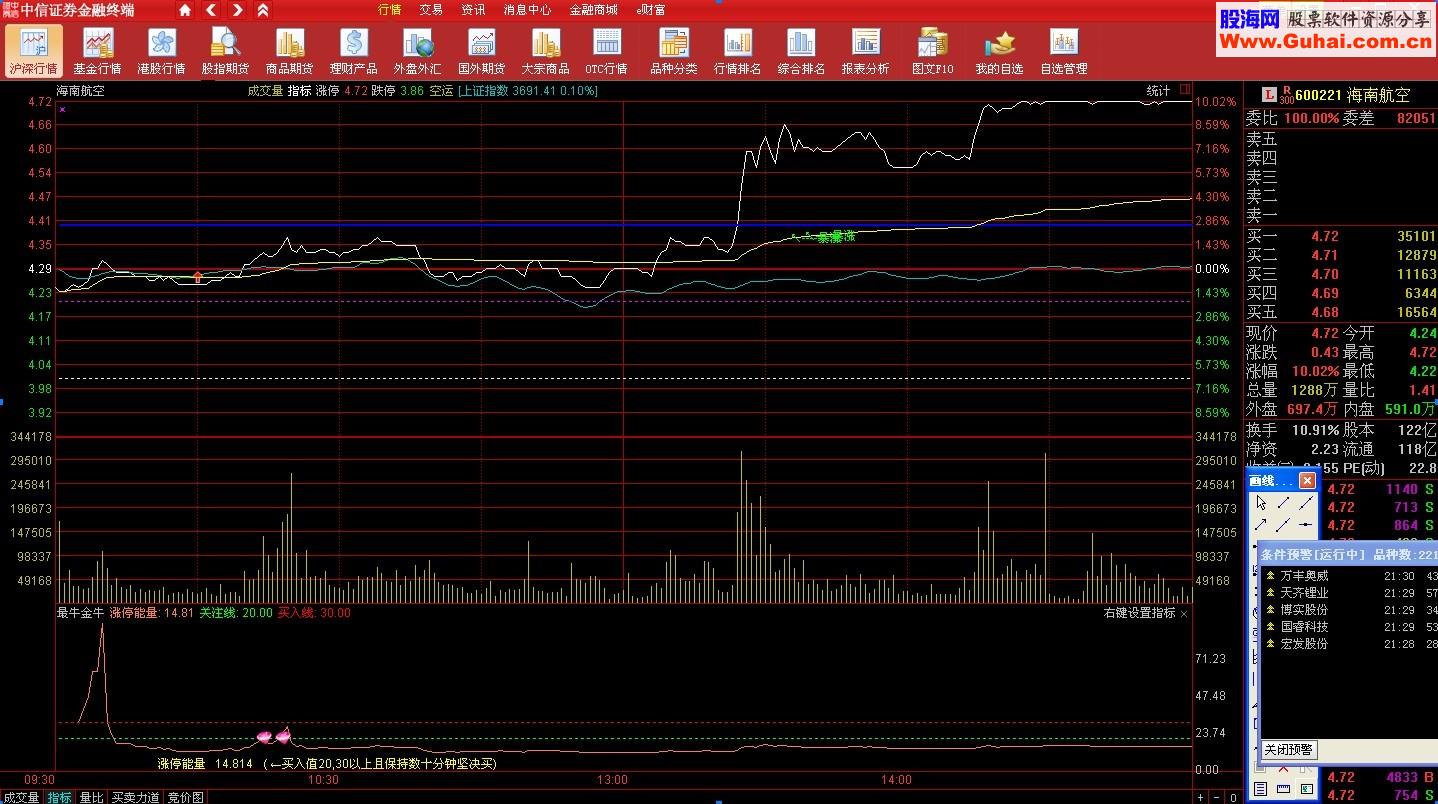1438x804 pixels.
Task: Open 商品期货 commodity futures
Action: point(289,51)
